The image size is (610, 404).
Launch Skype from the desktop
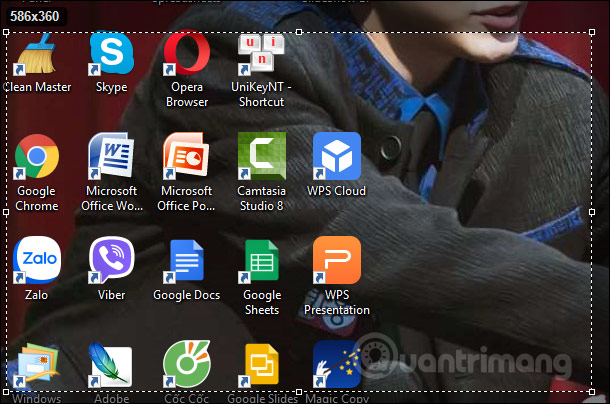[111, 53]
